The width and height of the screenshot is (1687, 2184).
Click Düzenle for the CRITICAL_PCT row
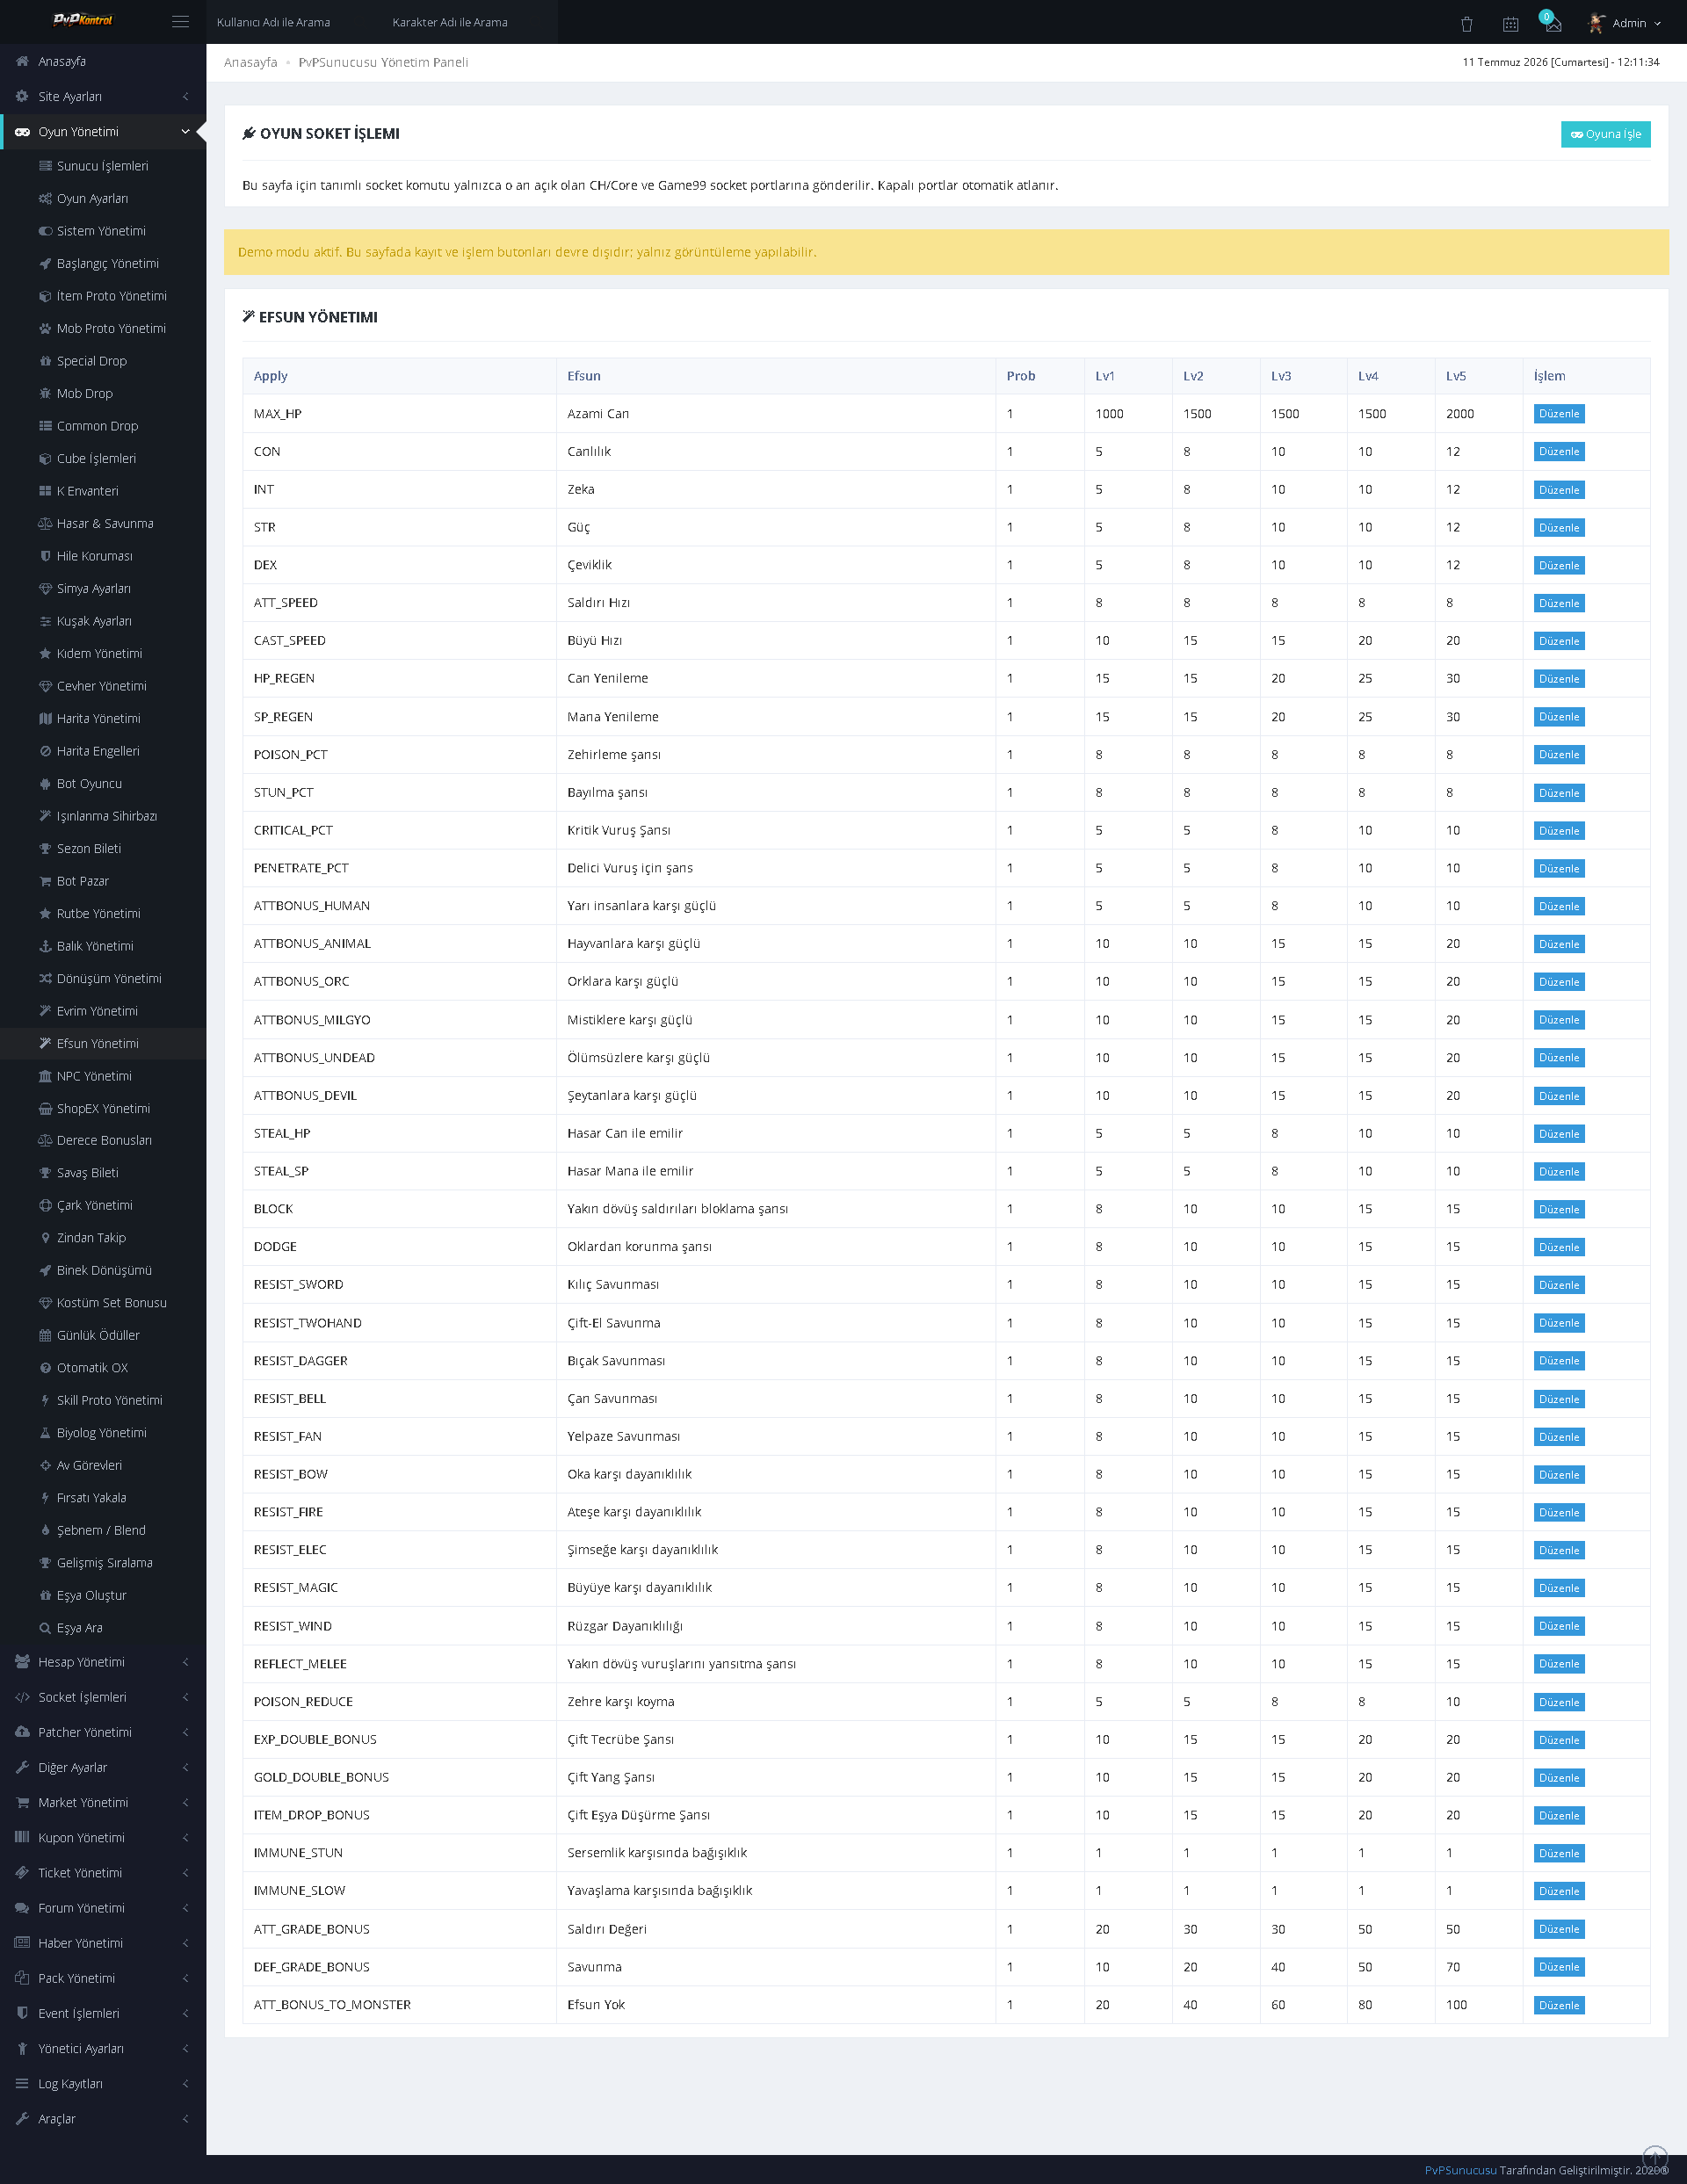click(x=1558, y=831)
